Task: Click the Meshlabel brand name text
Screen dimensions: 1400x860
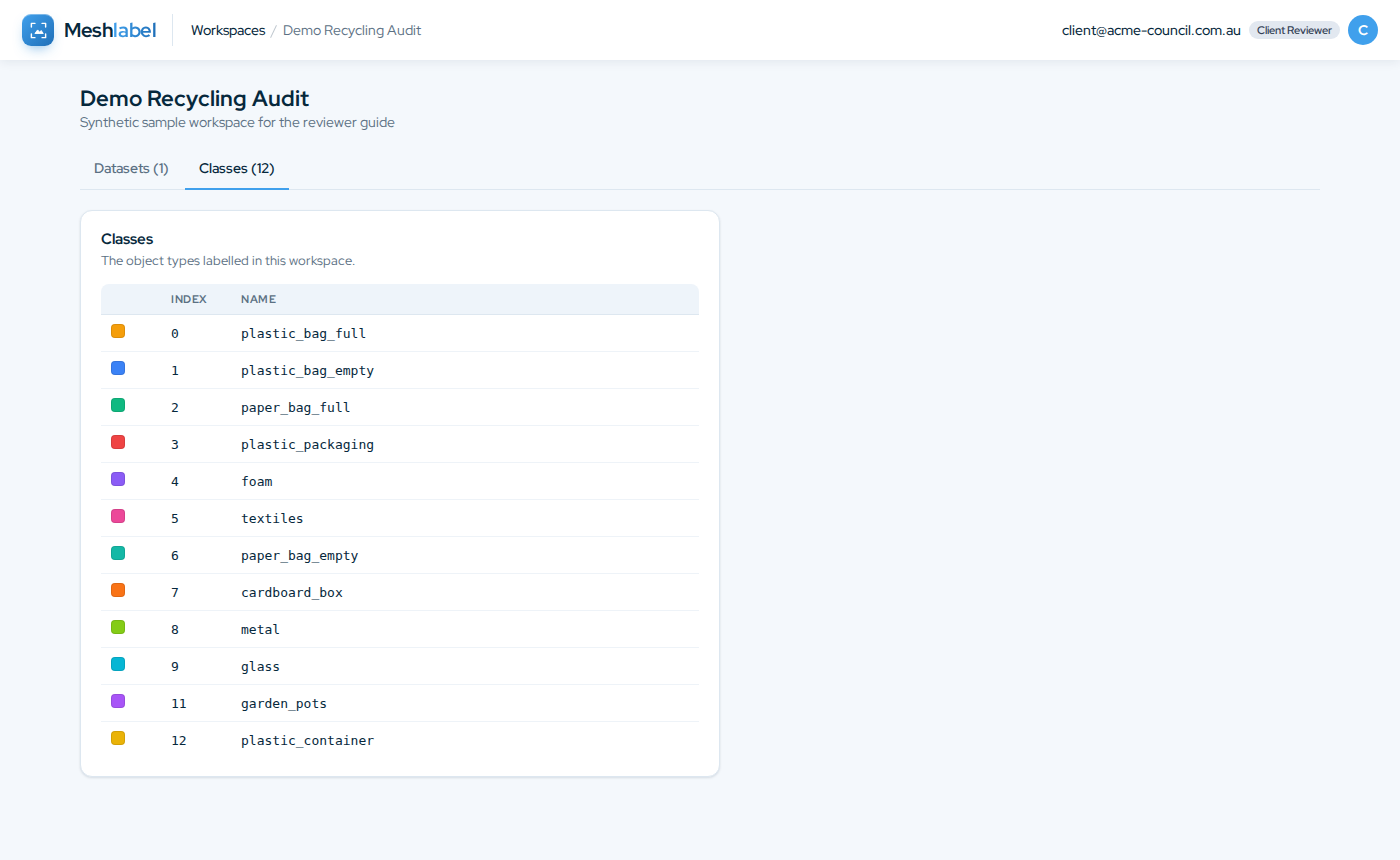Action: point(110,30)
